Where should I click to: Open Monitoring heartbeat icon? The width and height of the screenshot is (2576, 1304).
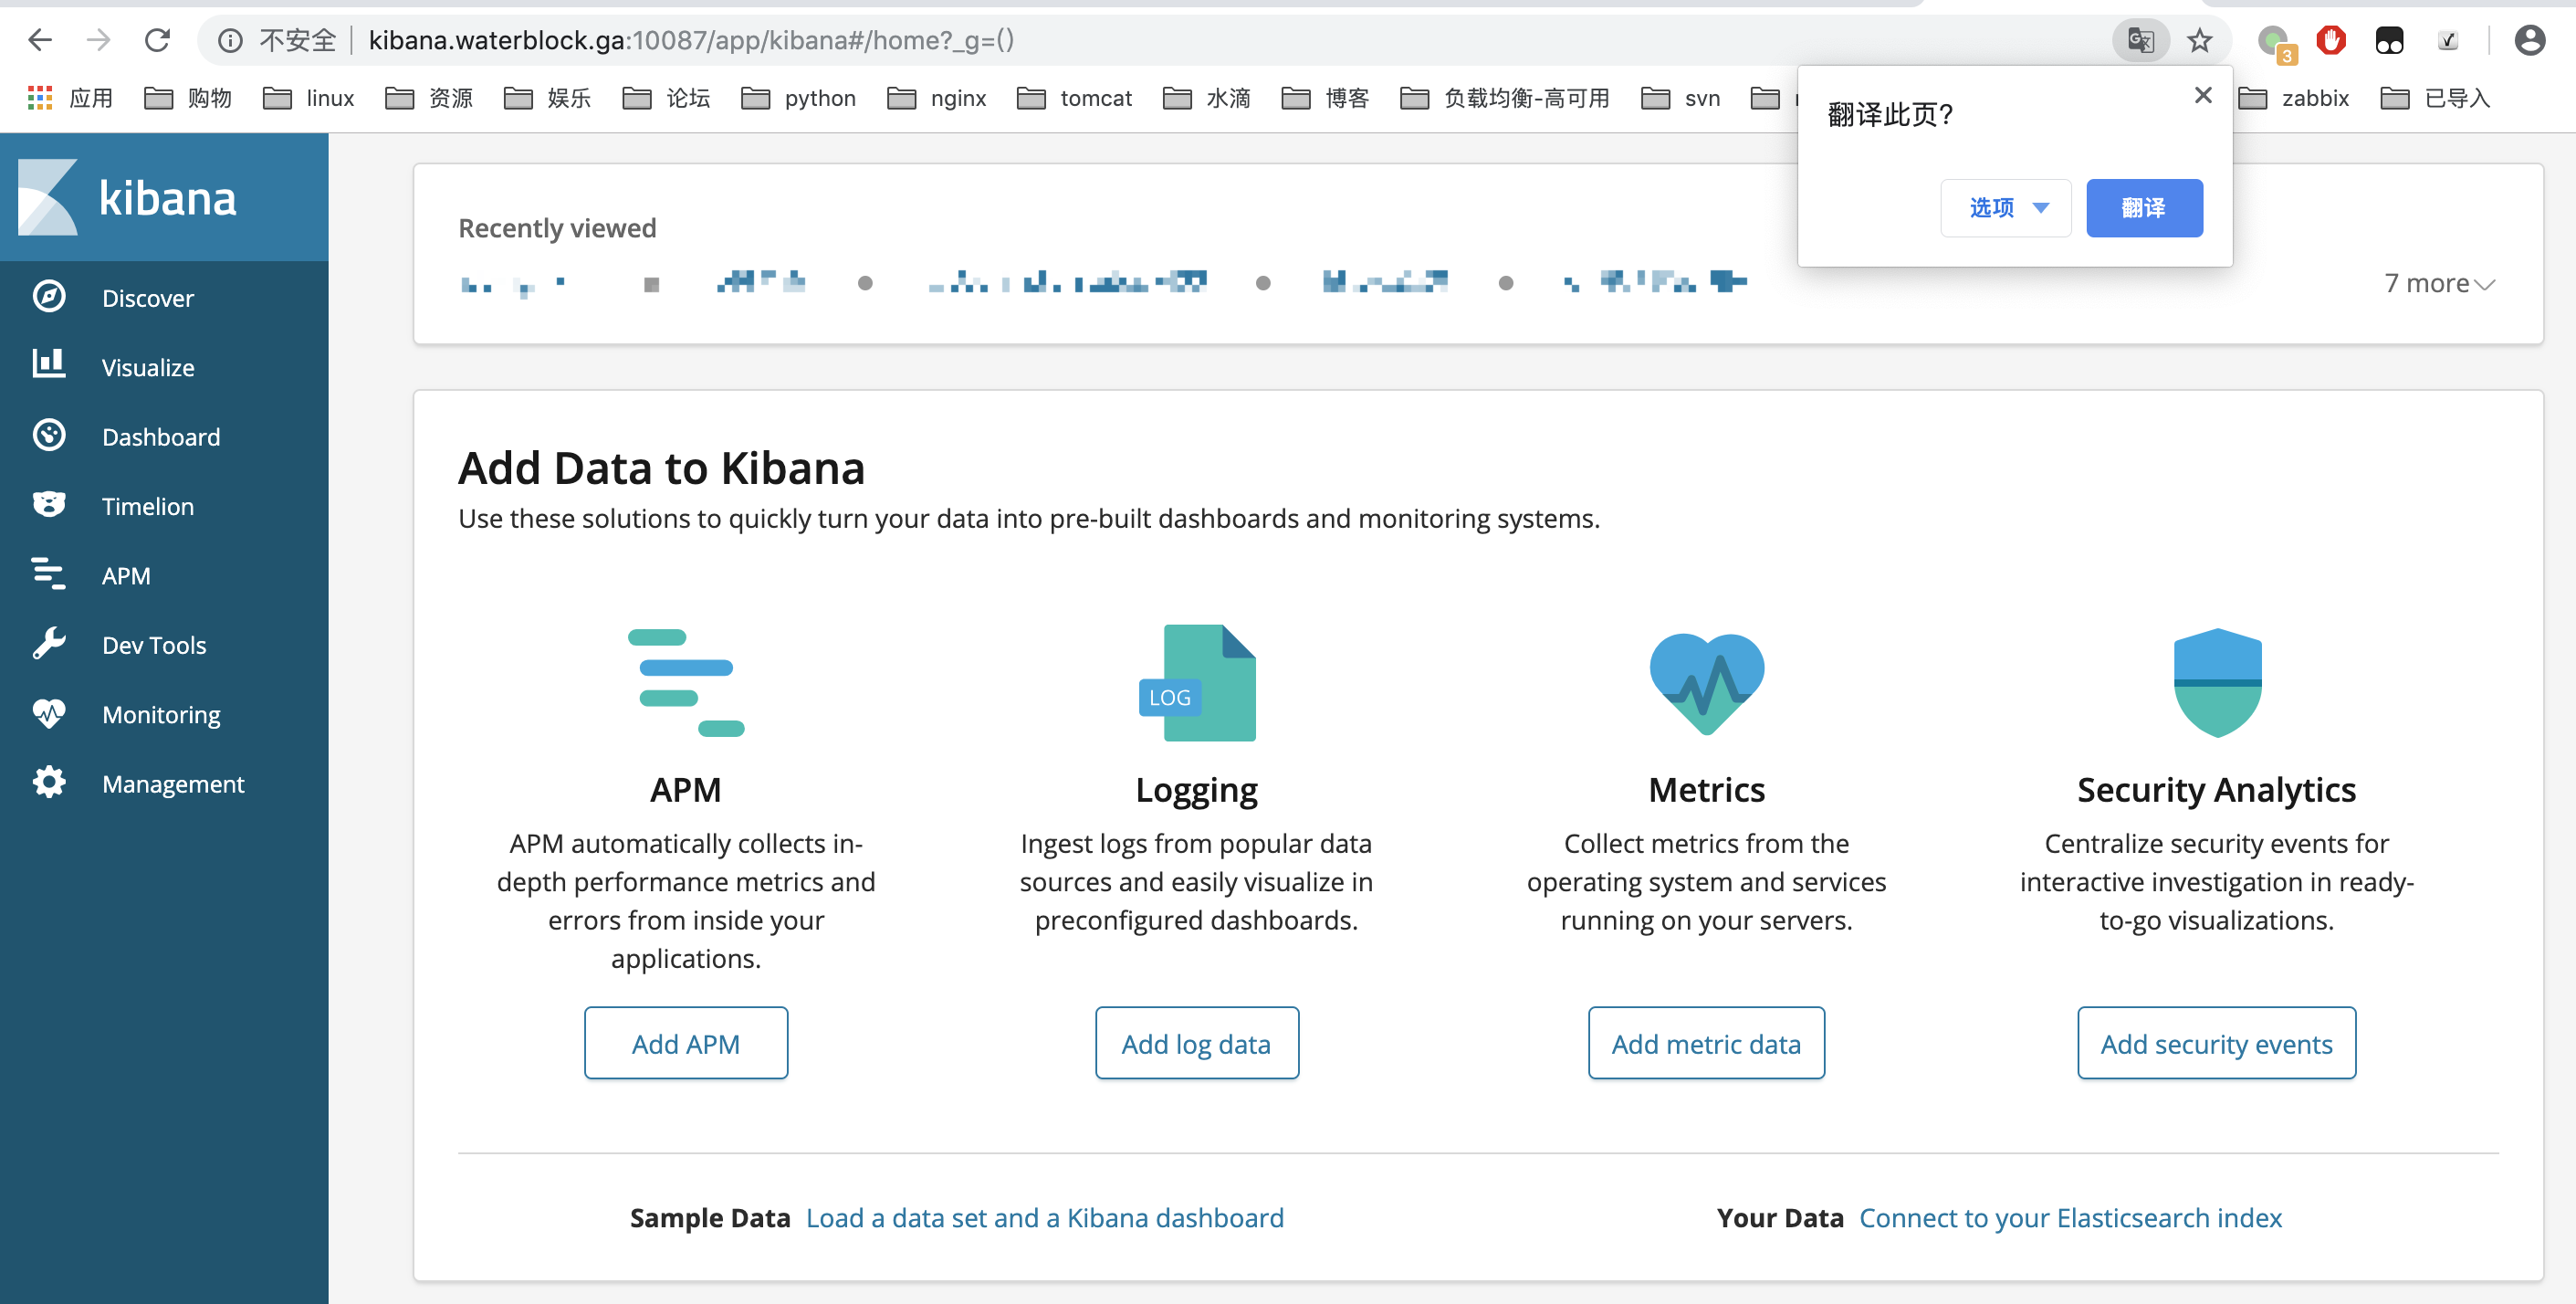(48, 713)
